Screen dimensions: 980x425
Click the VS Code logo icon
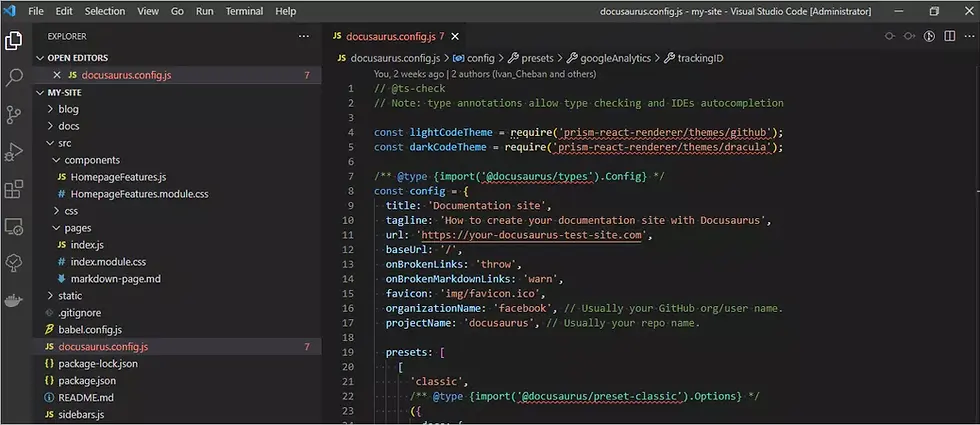point(10,11)
